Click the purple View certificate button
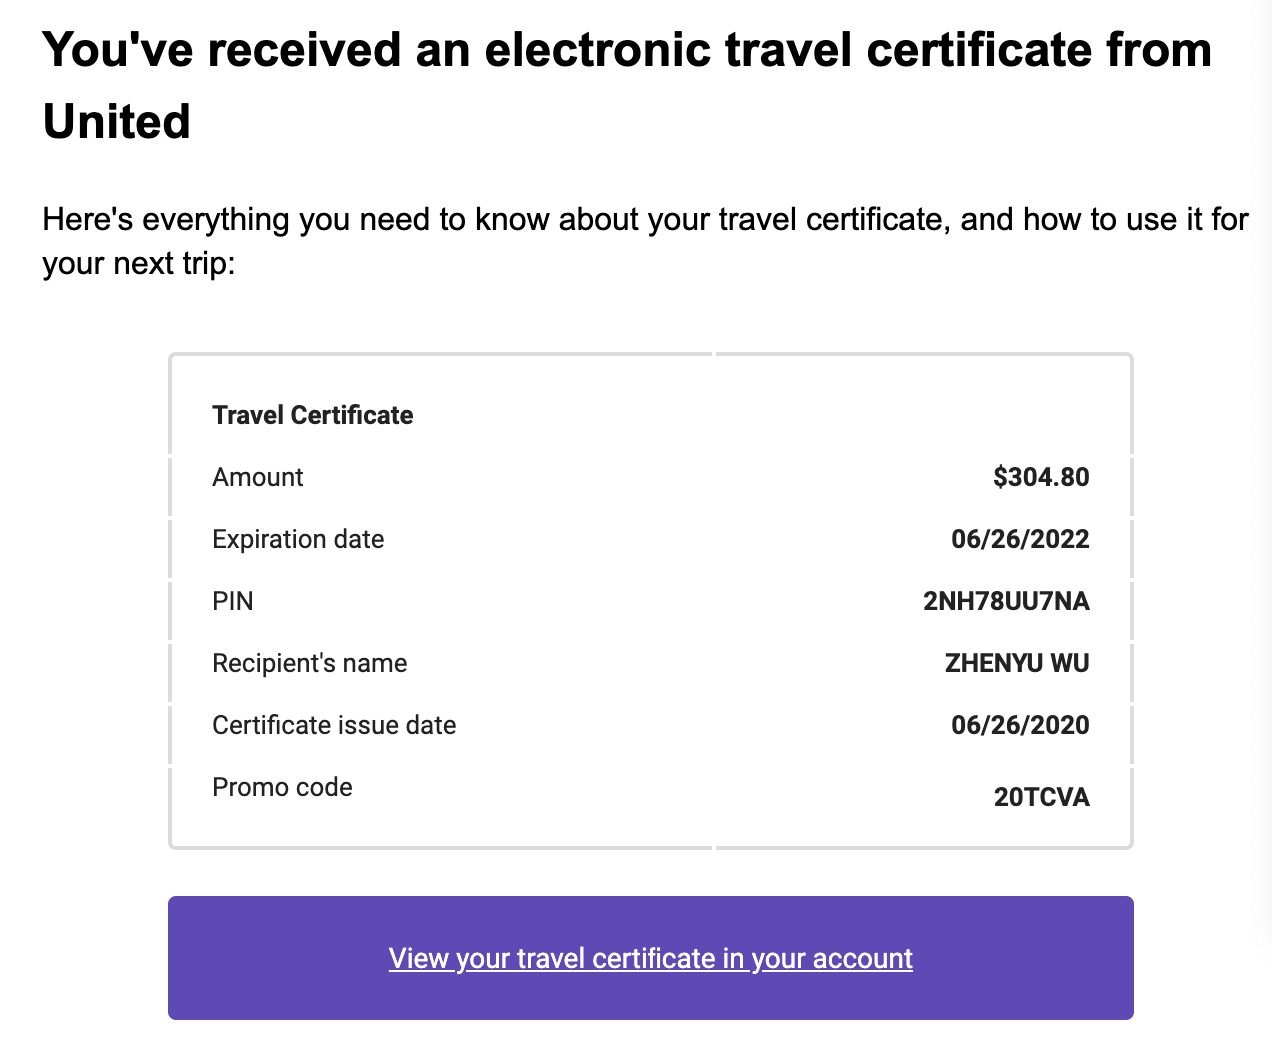1272x1052 pixels. [650, 958]
